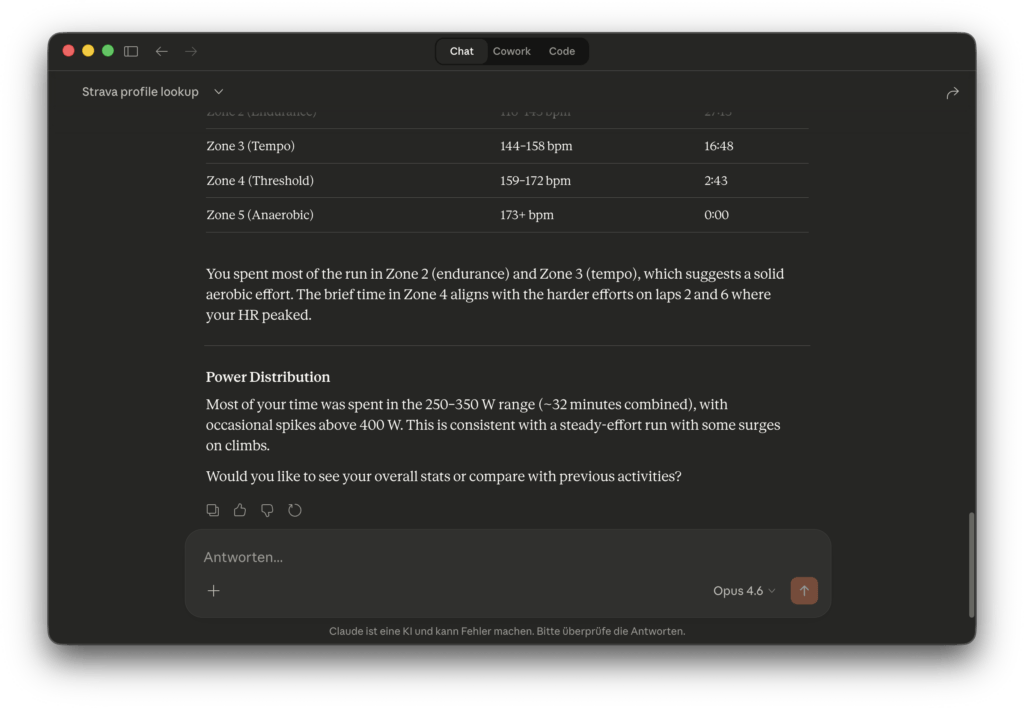Open the Strava profile lookup title dropdown
The height and width of the screenshot is (708, 1024).
click(152, 92)
